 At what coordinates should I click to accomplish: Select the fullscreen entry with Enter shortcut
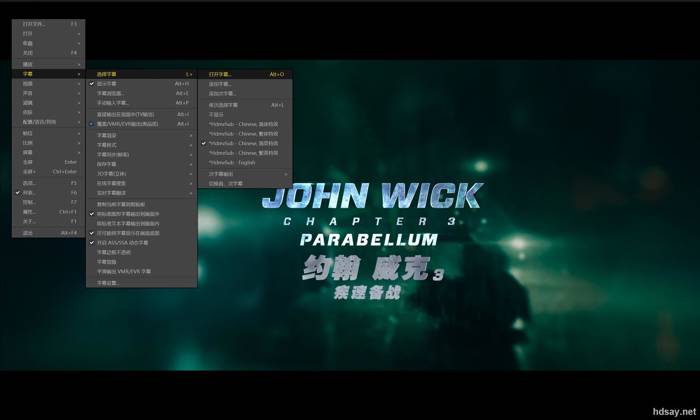click(49, 162)
